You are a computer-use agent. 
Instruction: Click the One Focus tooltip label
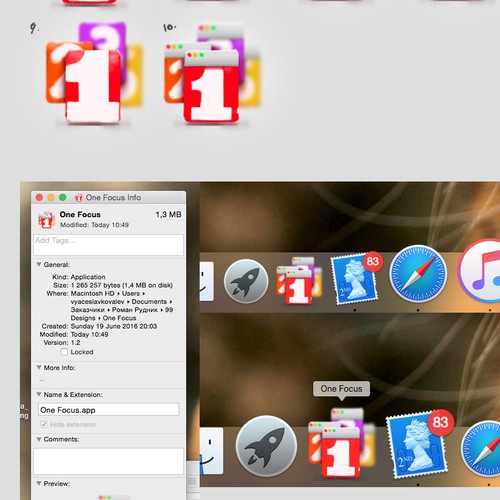[341, 389]
